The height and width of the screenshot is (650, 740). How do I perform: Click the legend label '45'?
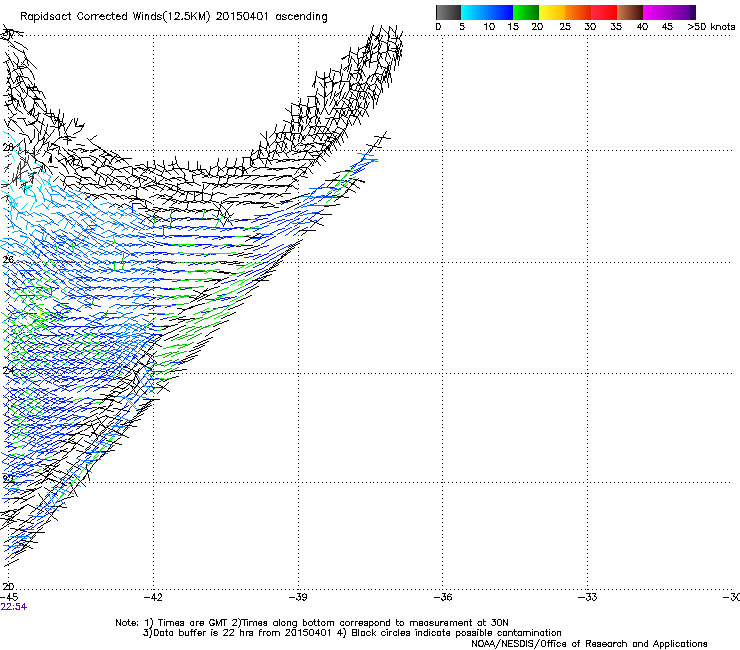[667, 27]
